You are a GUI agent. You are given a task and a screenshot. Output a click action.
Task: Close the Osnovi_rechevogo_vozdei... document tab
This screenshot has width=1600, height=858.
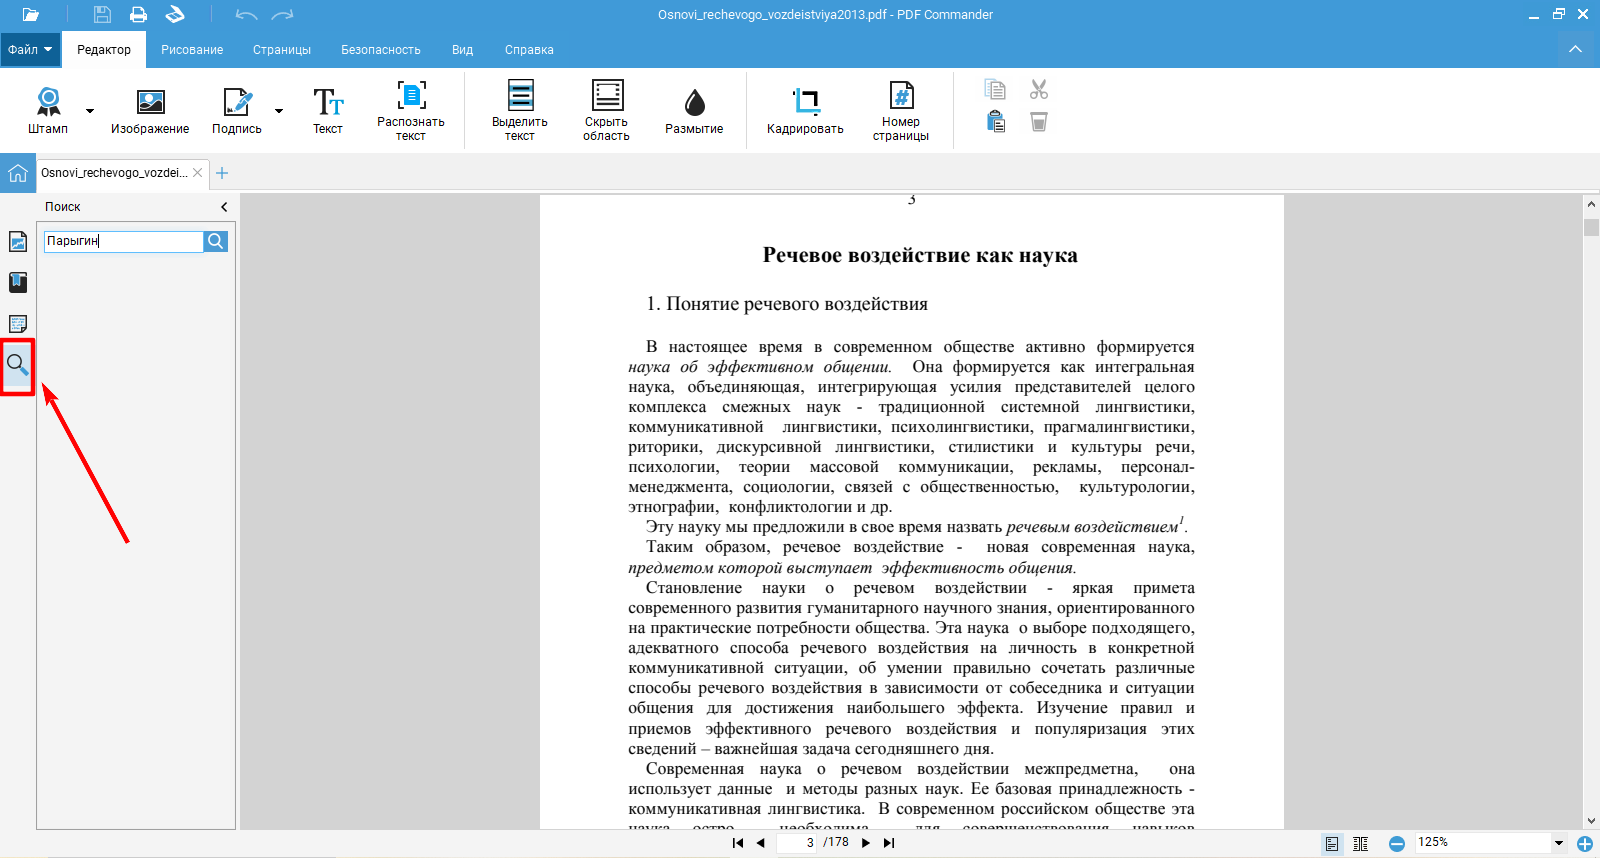click(198, 173)
